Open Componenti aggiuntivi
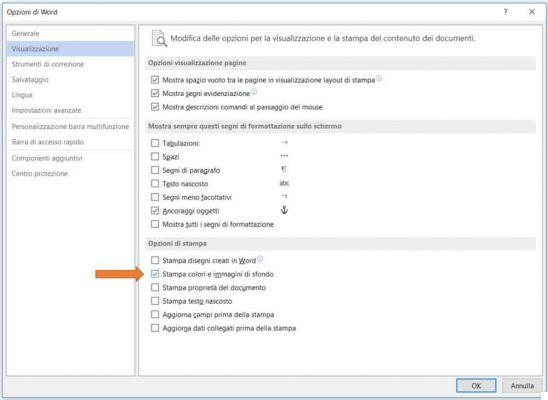The width and height of the screenshot is (548, 400). pyautogui.click(x=70, y=158)
